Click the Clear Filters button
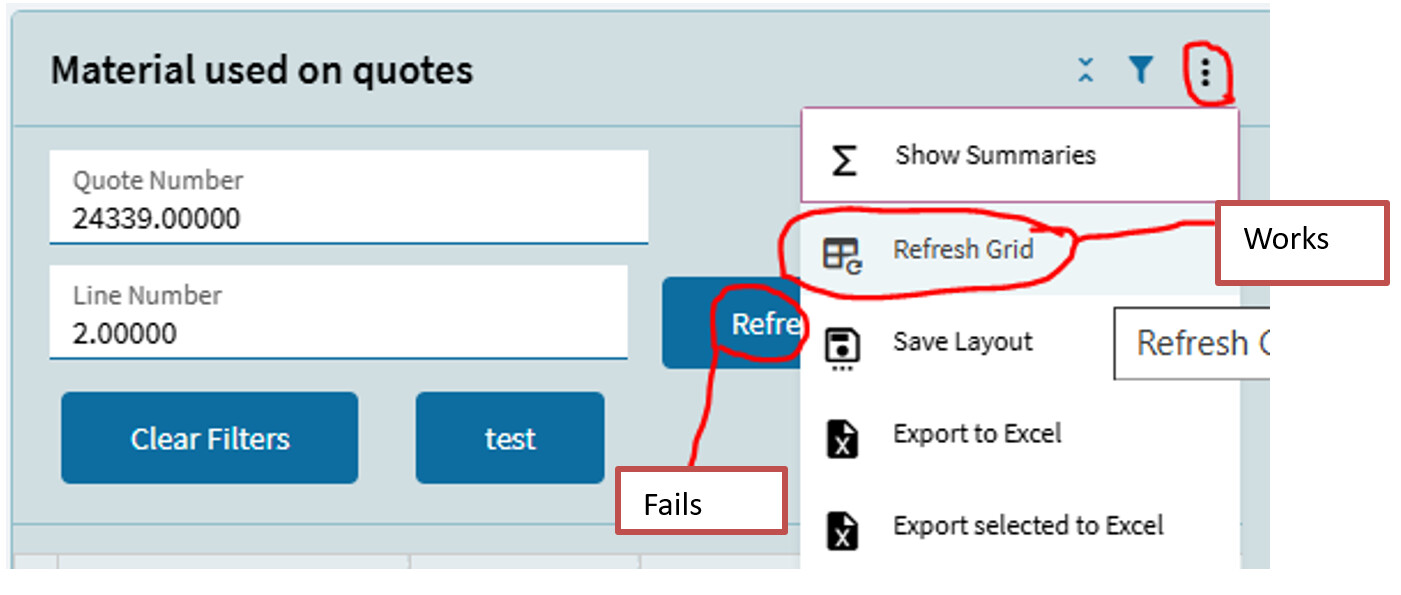This screenshot has height=595, width=1401. point(209,438)
